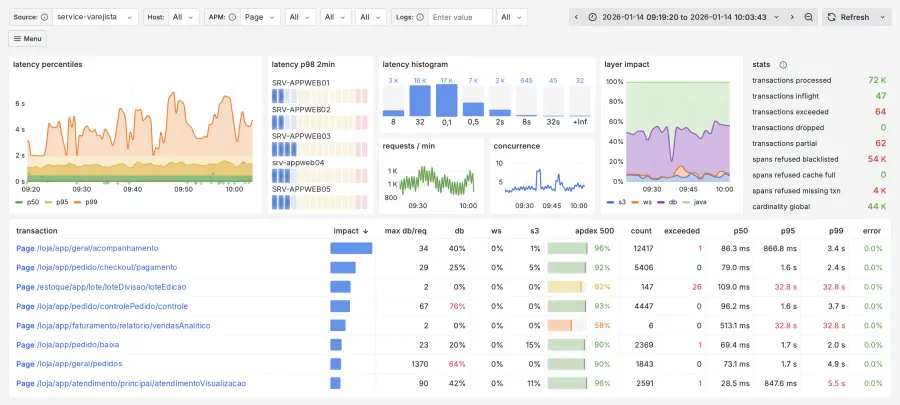
Task: Open /estoque/app/lote/loteDivisao/loteEdicao transaction link
Action: [101, 287]
